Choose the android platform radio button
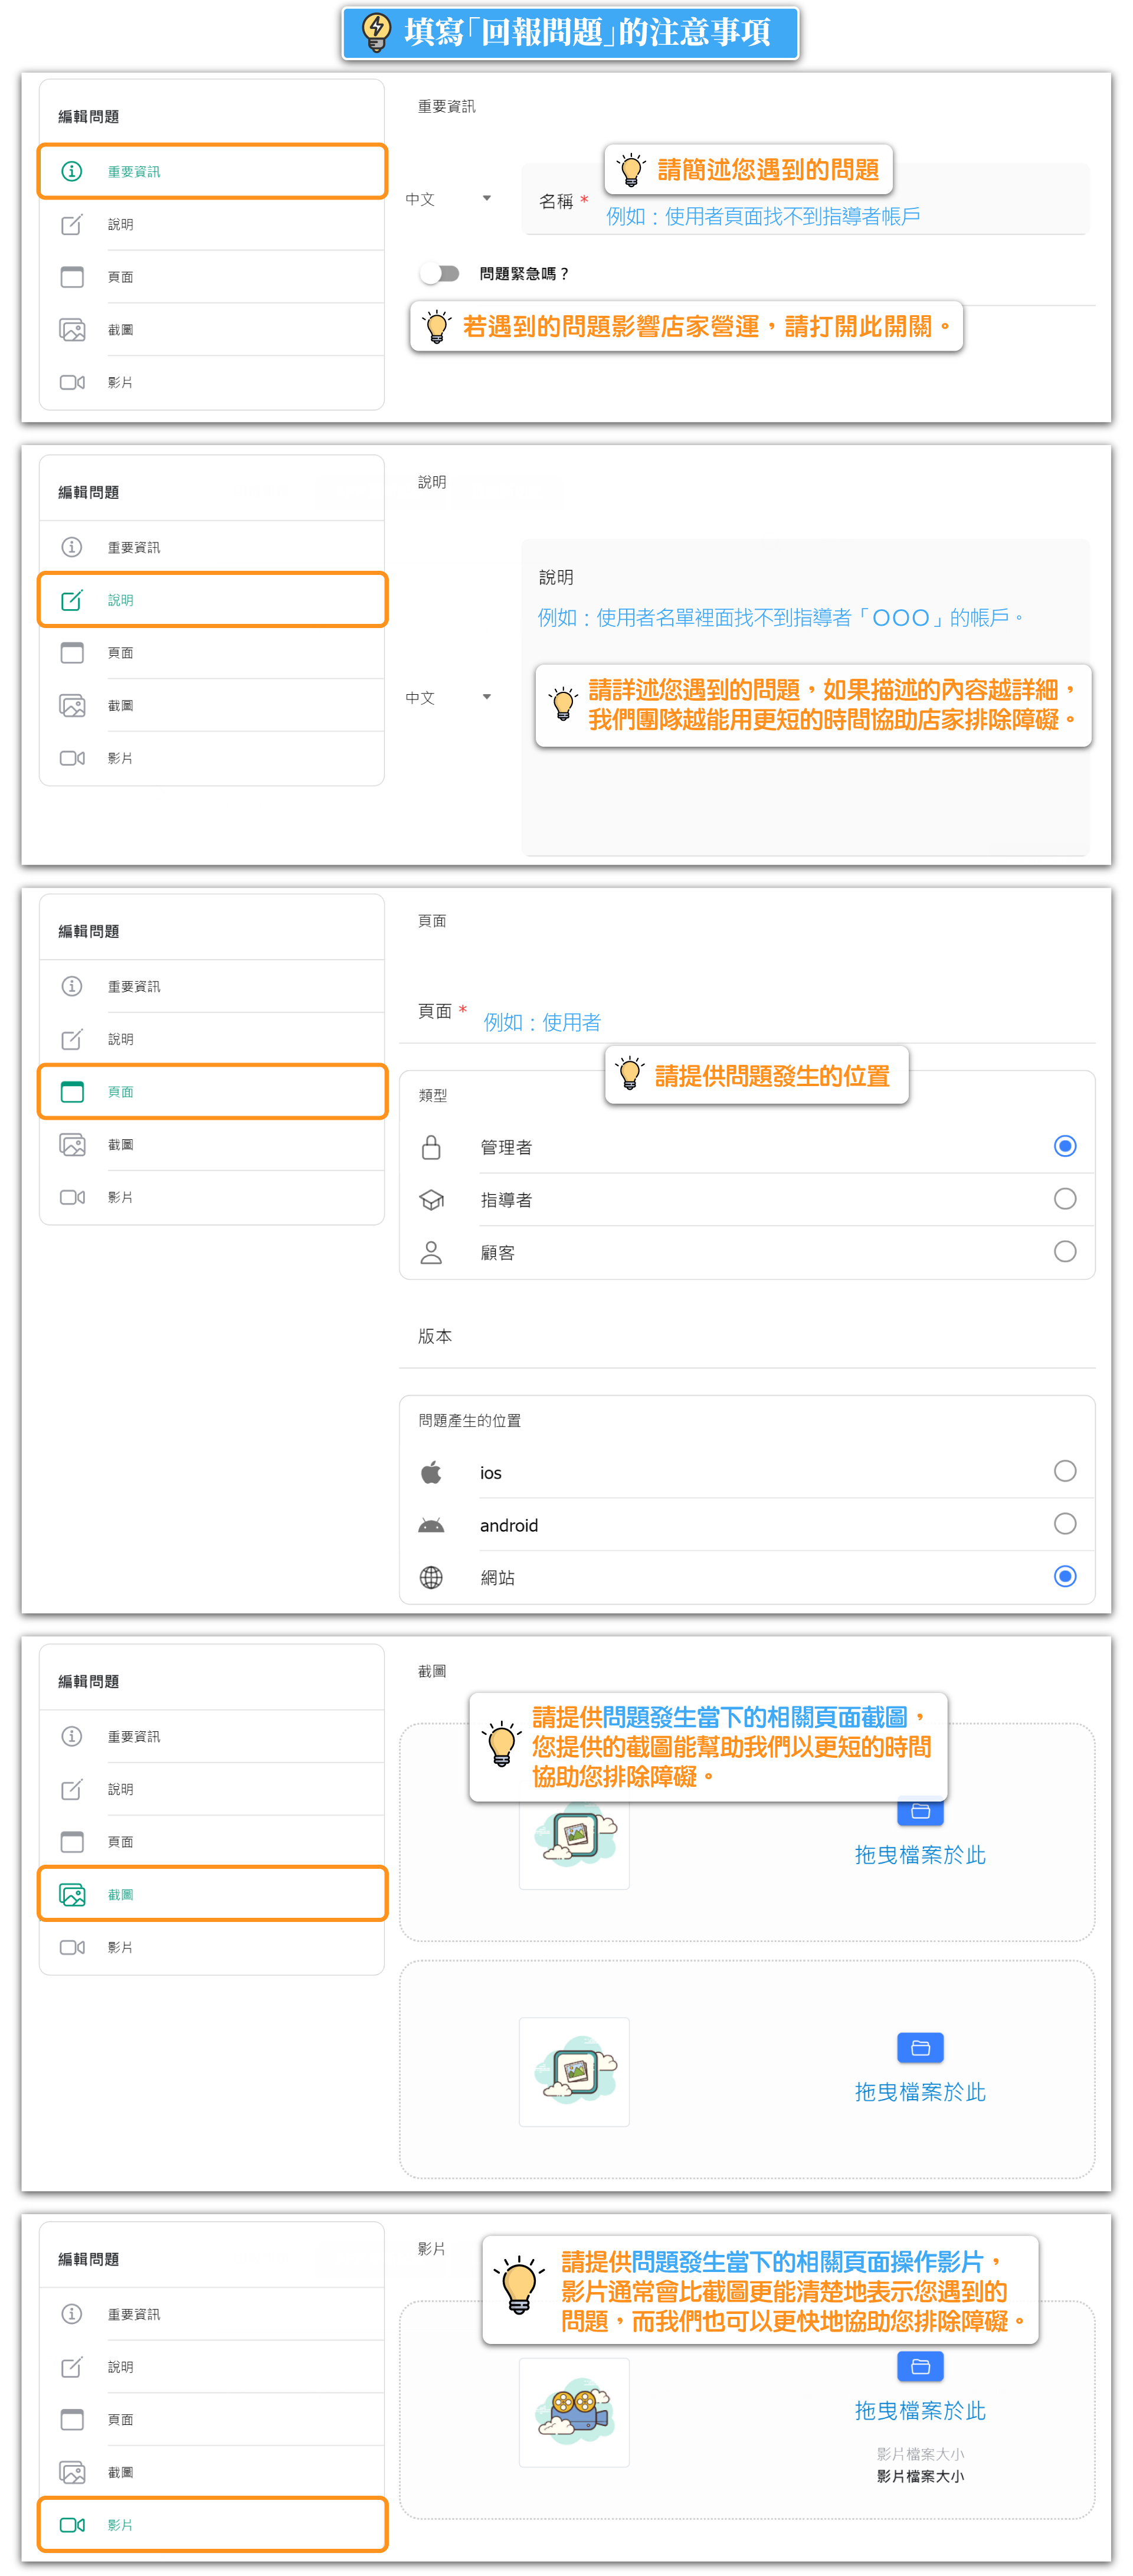 [x=1064, y=1523]
